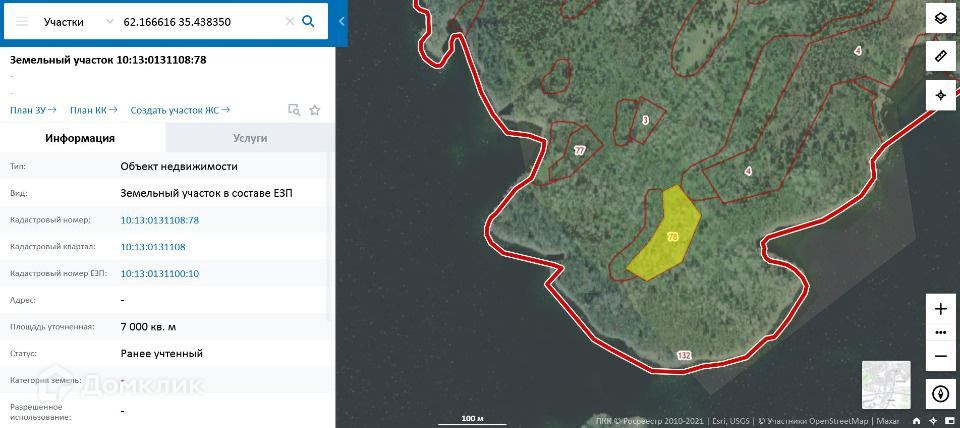This screenshot has width=960, height=428.
Task: Select the ruler measurement tool
Action: [941, 56]
